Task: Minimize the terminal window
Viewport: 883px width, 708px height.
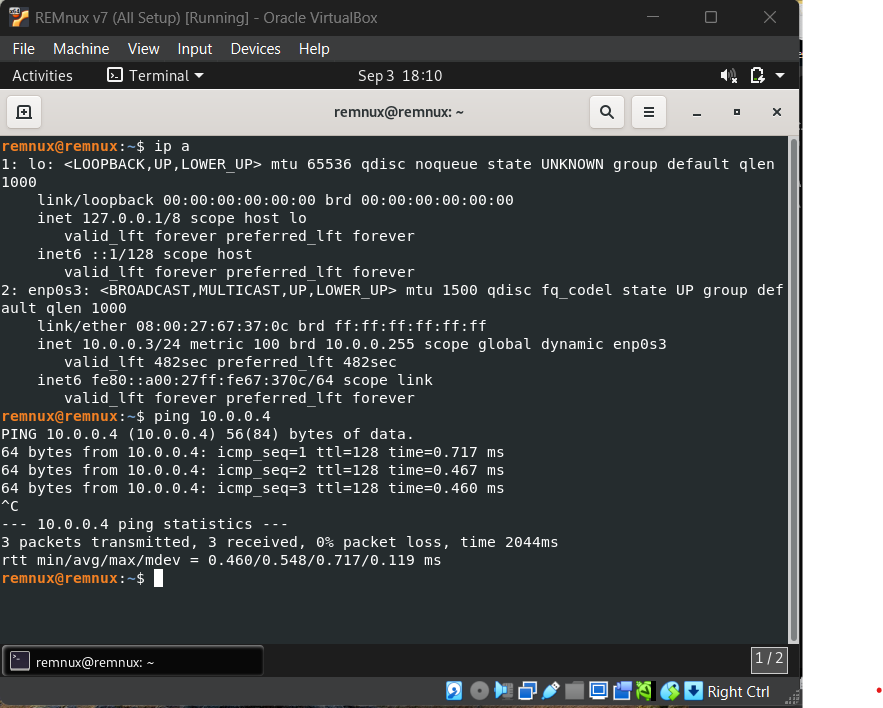Action: tap(697, 112)
